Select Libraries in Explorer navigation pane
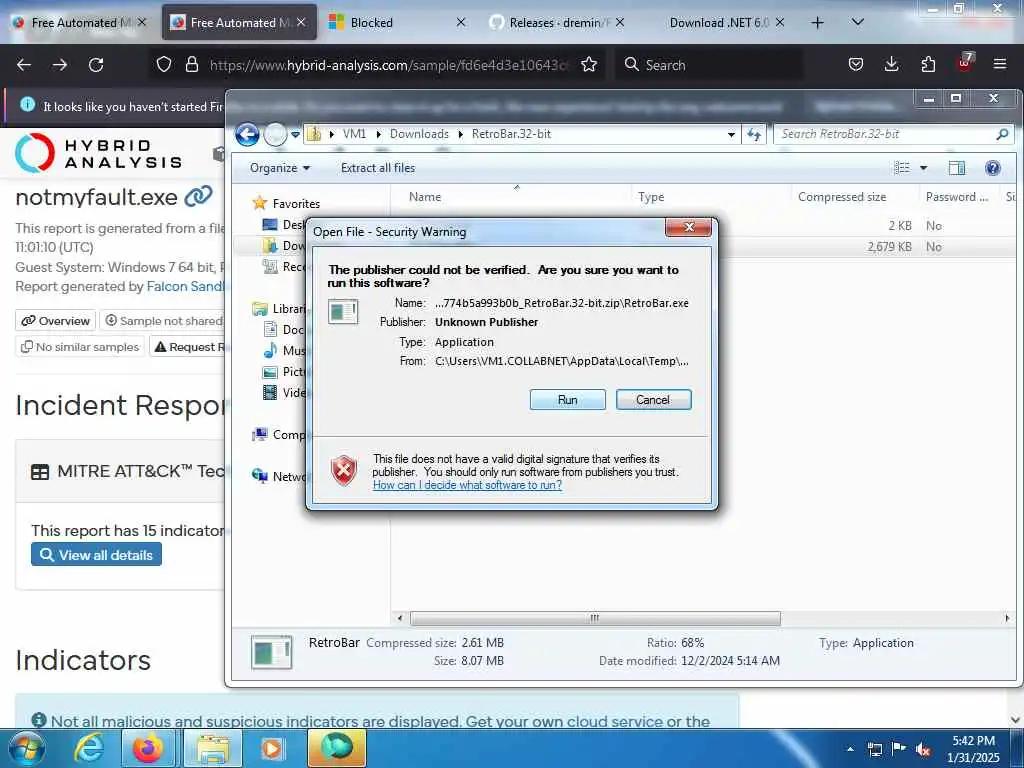Viewport: 1024px width, 768px height. coord(279,309)
